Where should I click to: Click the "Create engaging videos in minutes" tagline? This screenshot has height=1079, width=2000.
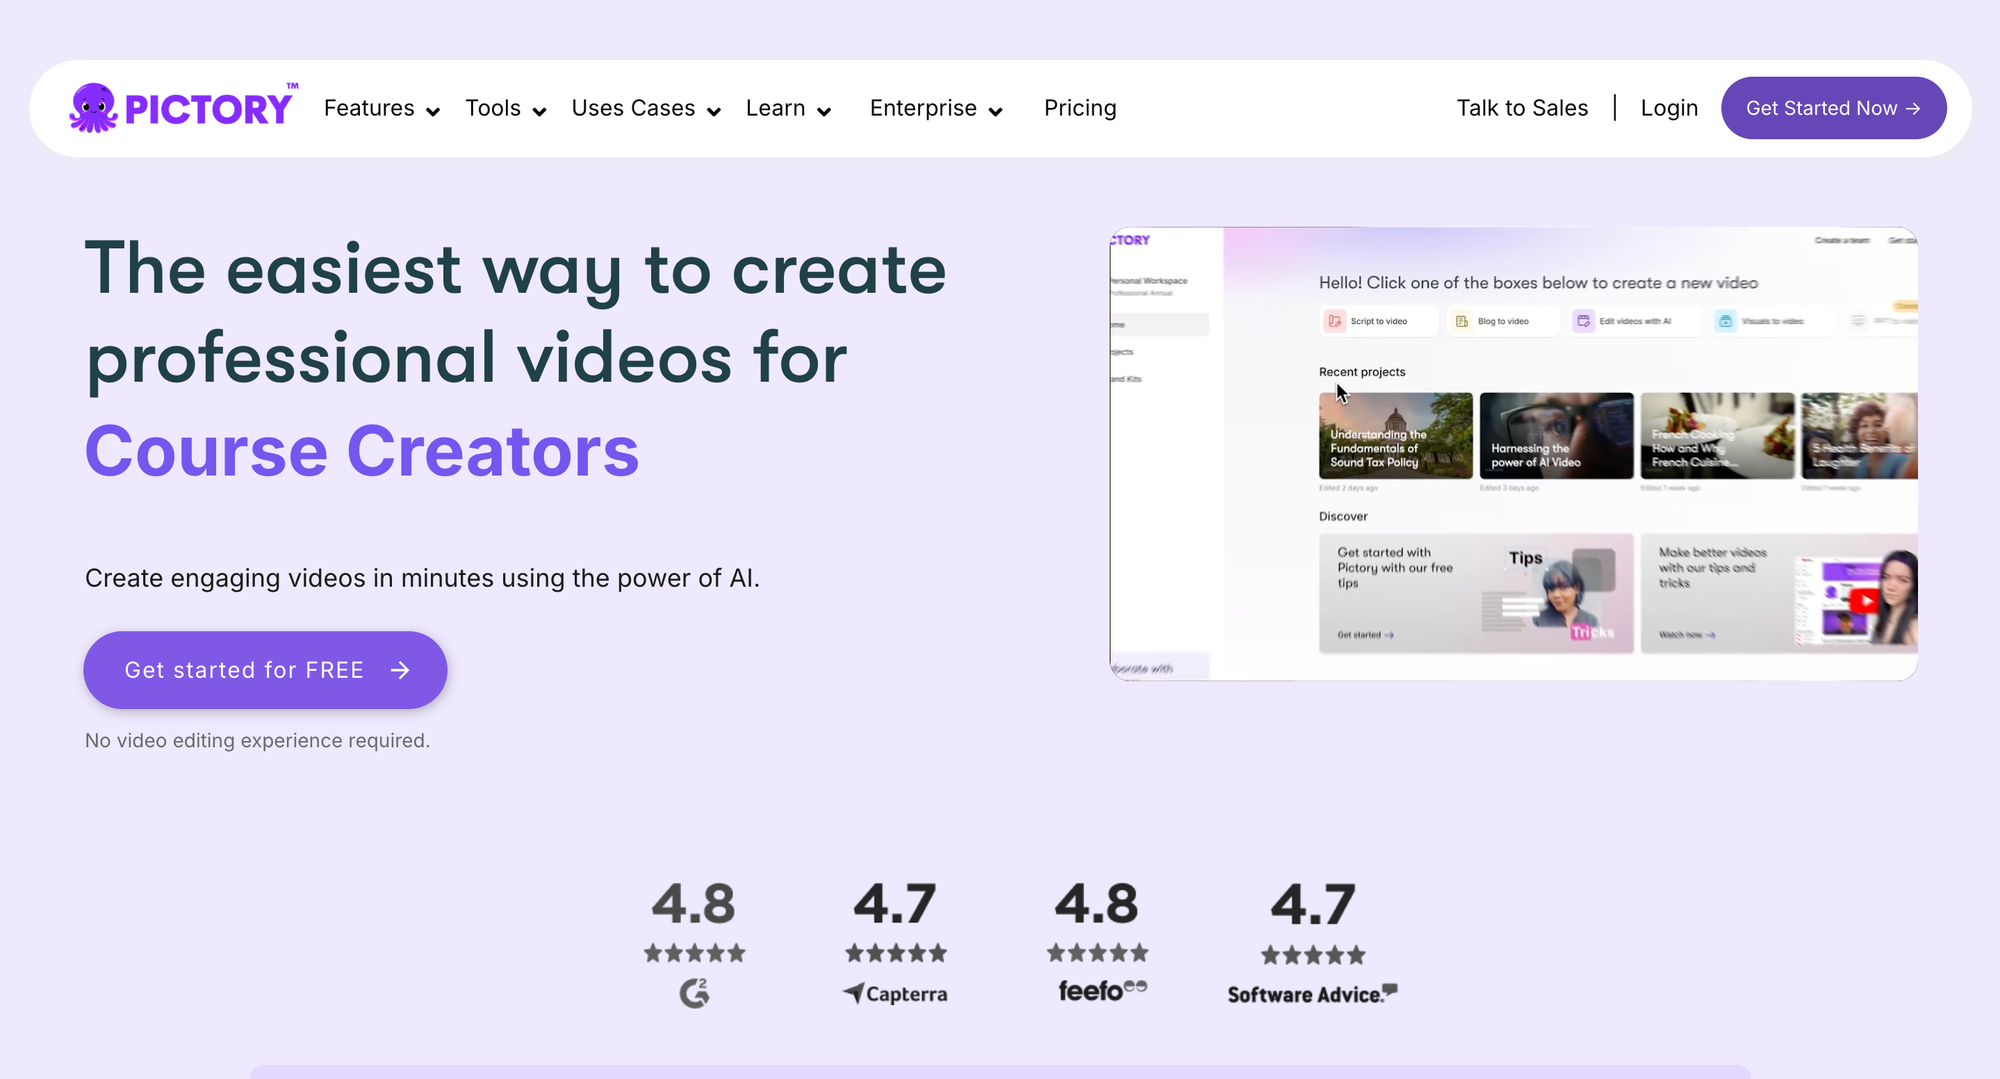(422, 579)
